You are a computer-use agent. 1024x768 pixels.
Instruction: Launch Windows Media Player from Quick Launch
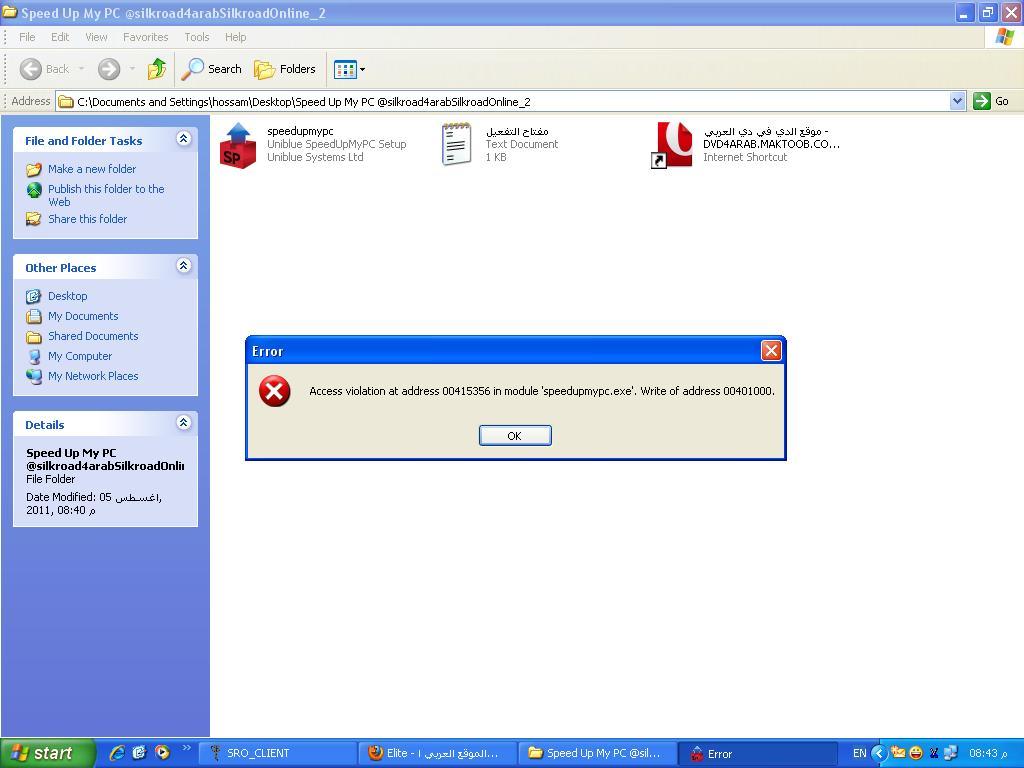[x=162, y=753]
